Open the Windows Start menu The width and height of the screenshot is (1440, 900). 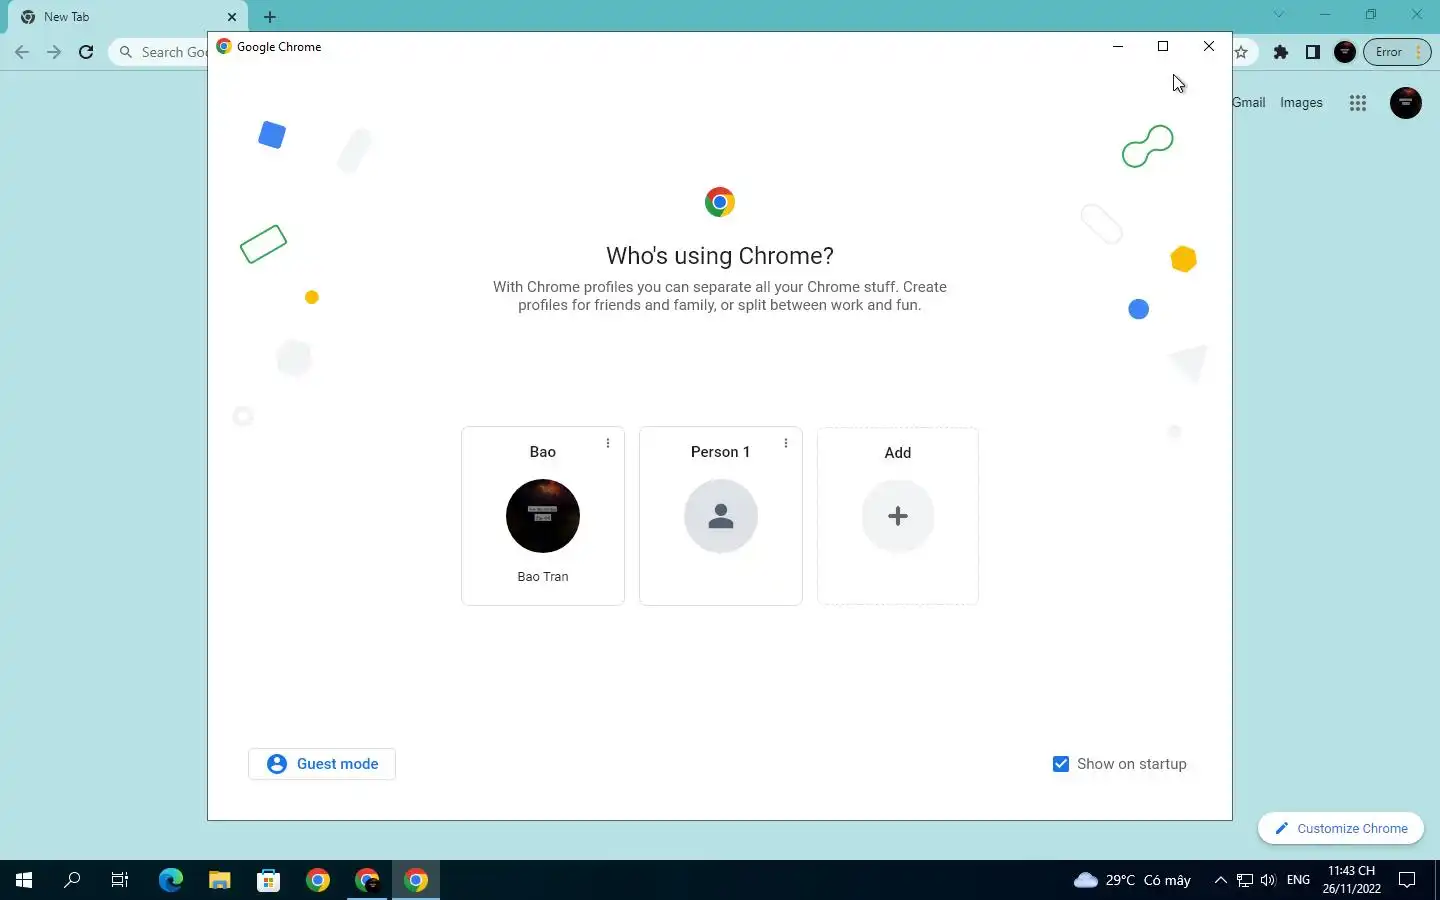(24, 880)
